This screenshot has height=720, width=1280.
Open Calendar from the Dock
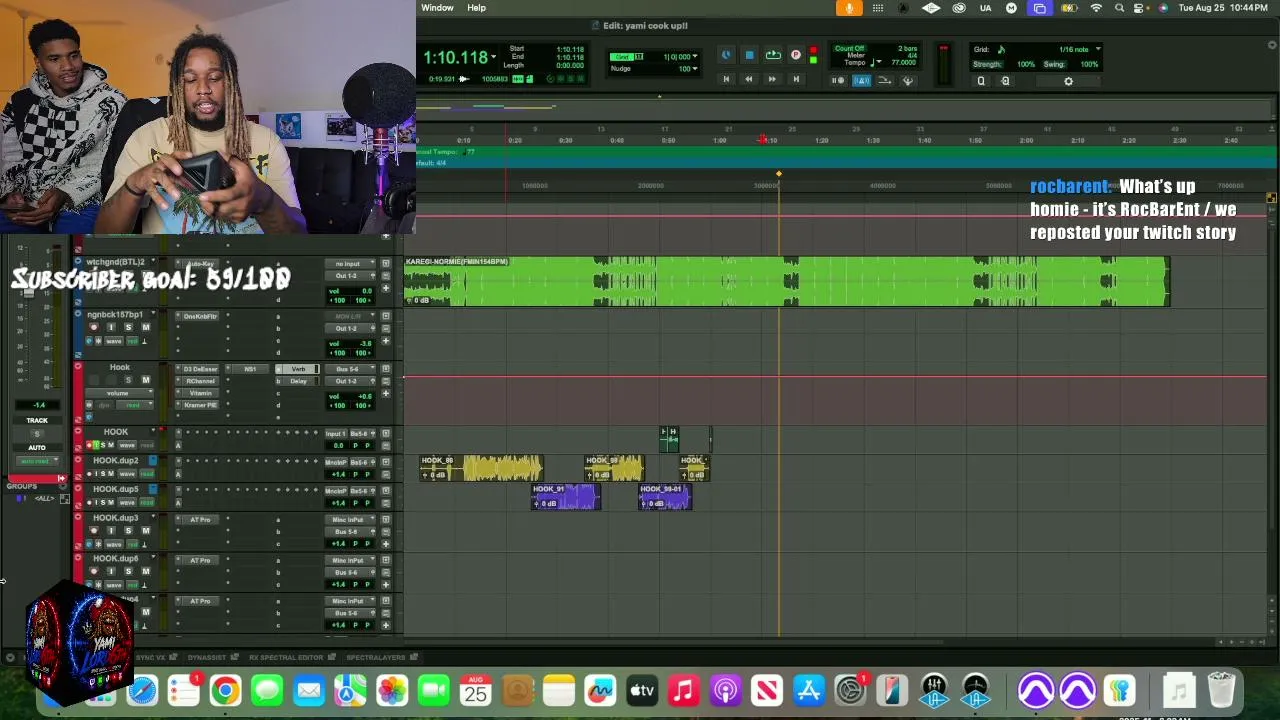click(475, 690)
